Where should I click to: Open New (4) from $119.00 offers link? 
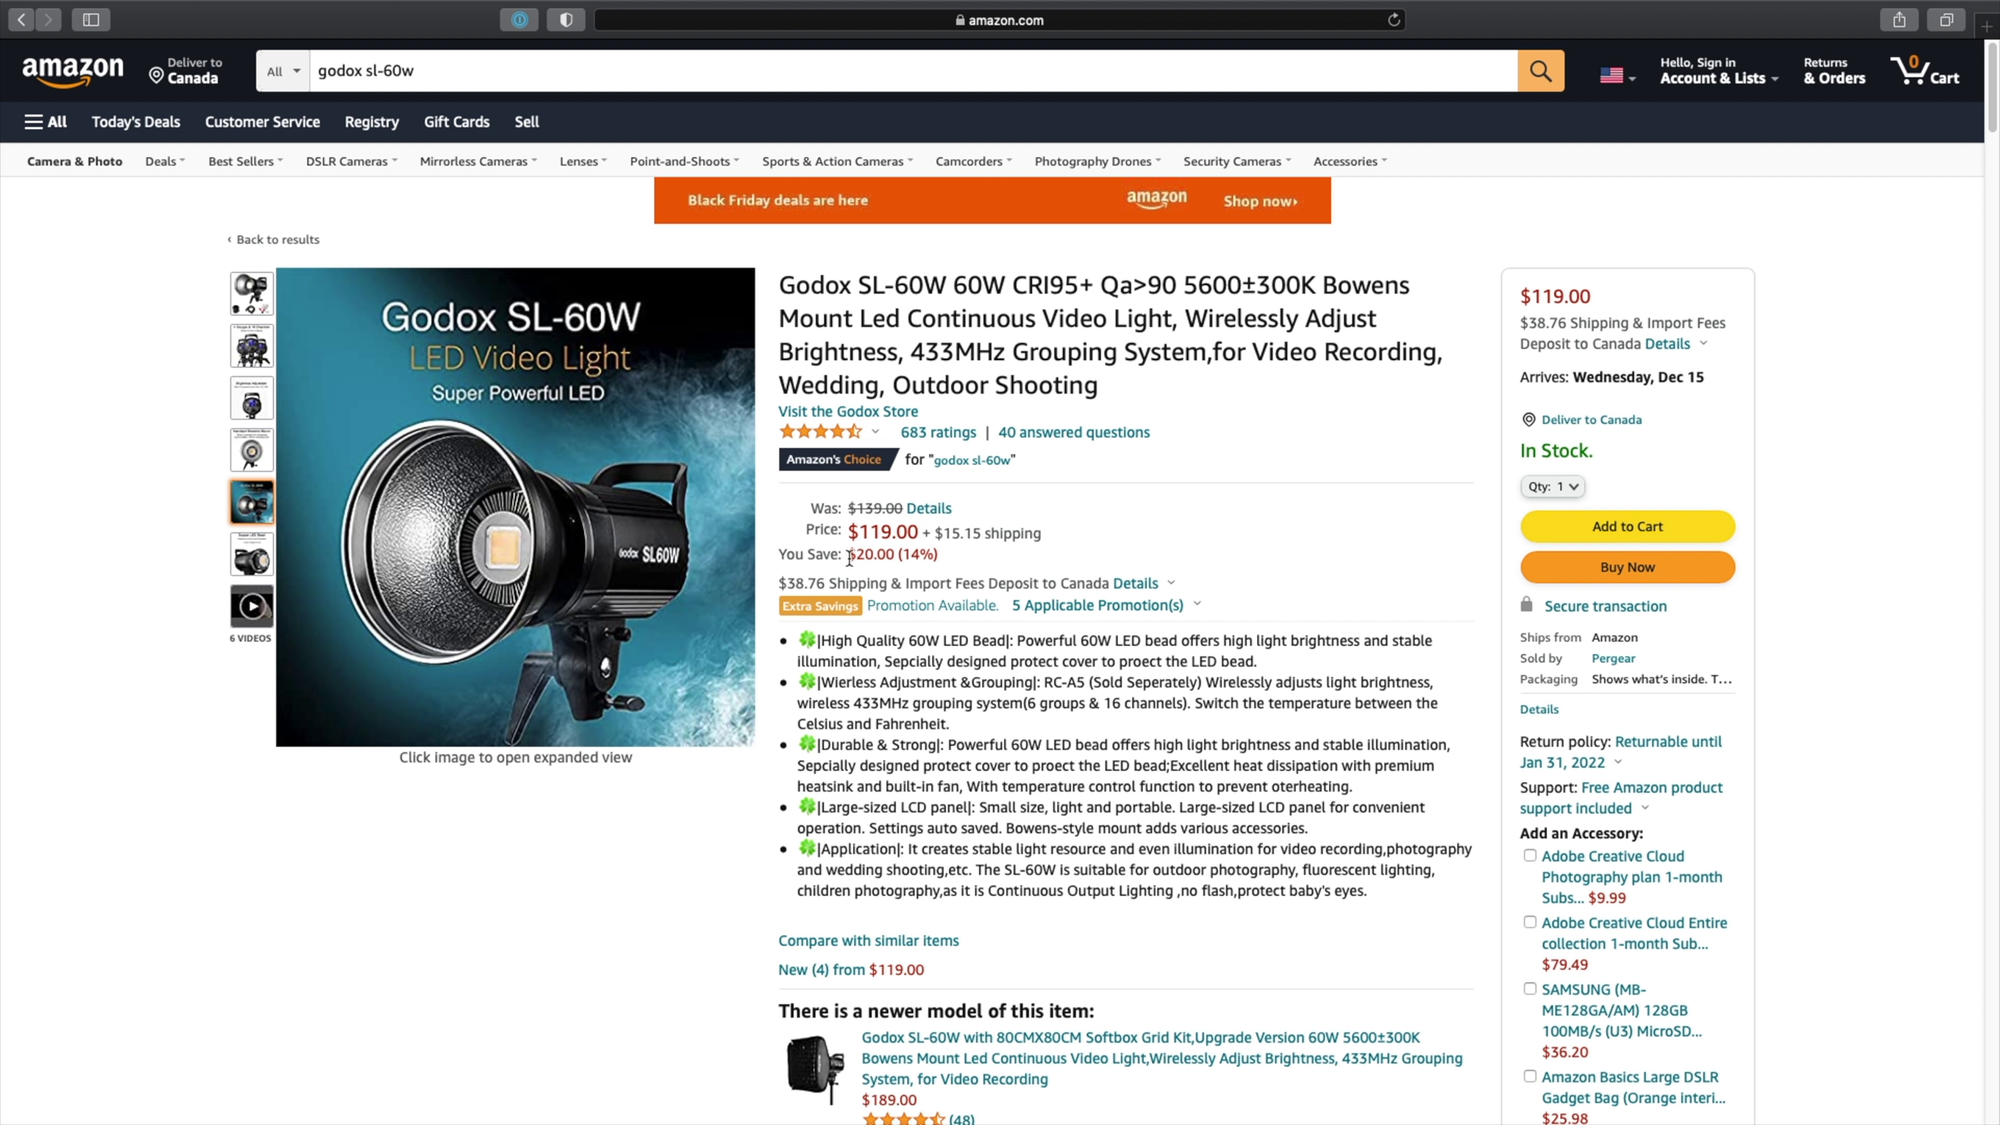click(x=851, y=969)
